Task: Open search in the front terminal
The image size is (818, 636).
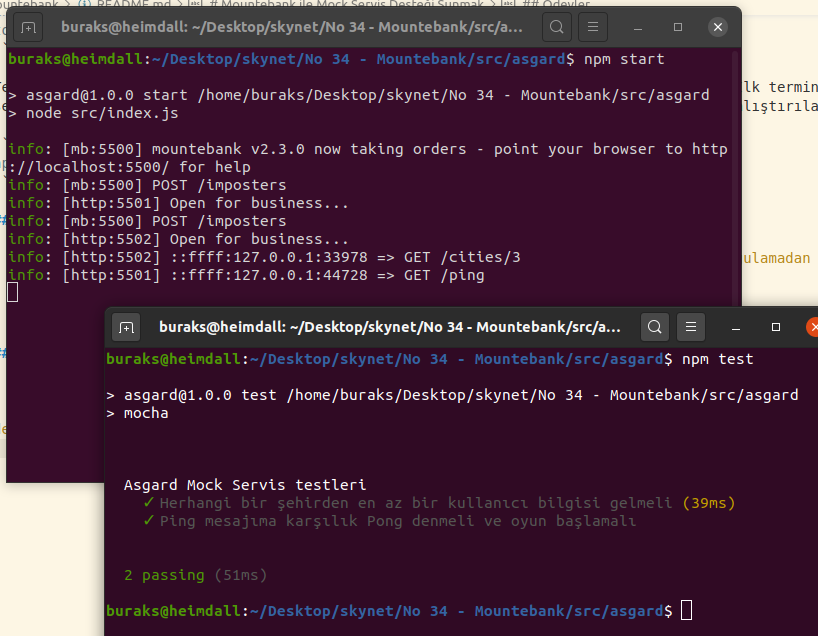Action: [x=654, y=327]
